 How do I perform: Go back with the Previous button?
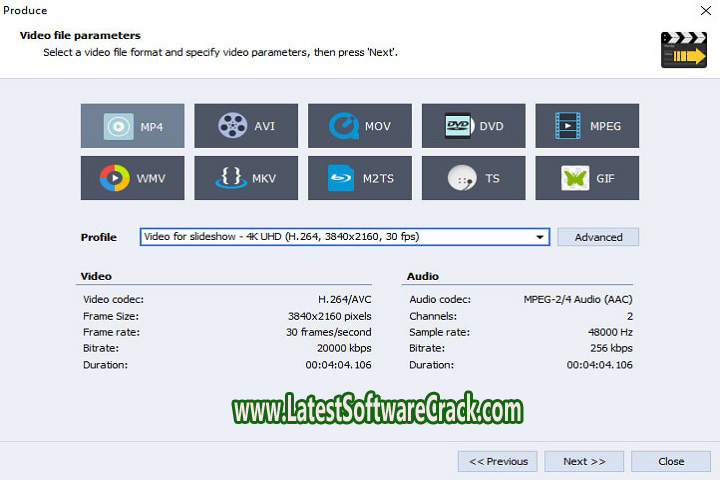pos(497,461)
